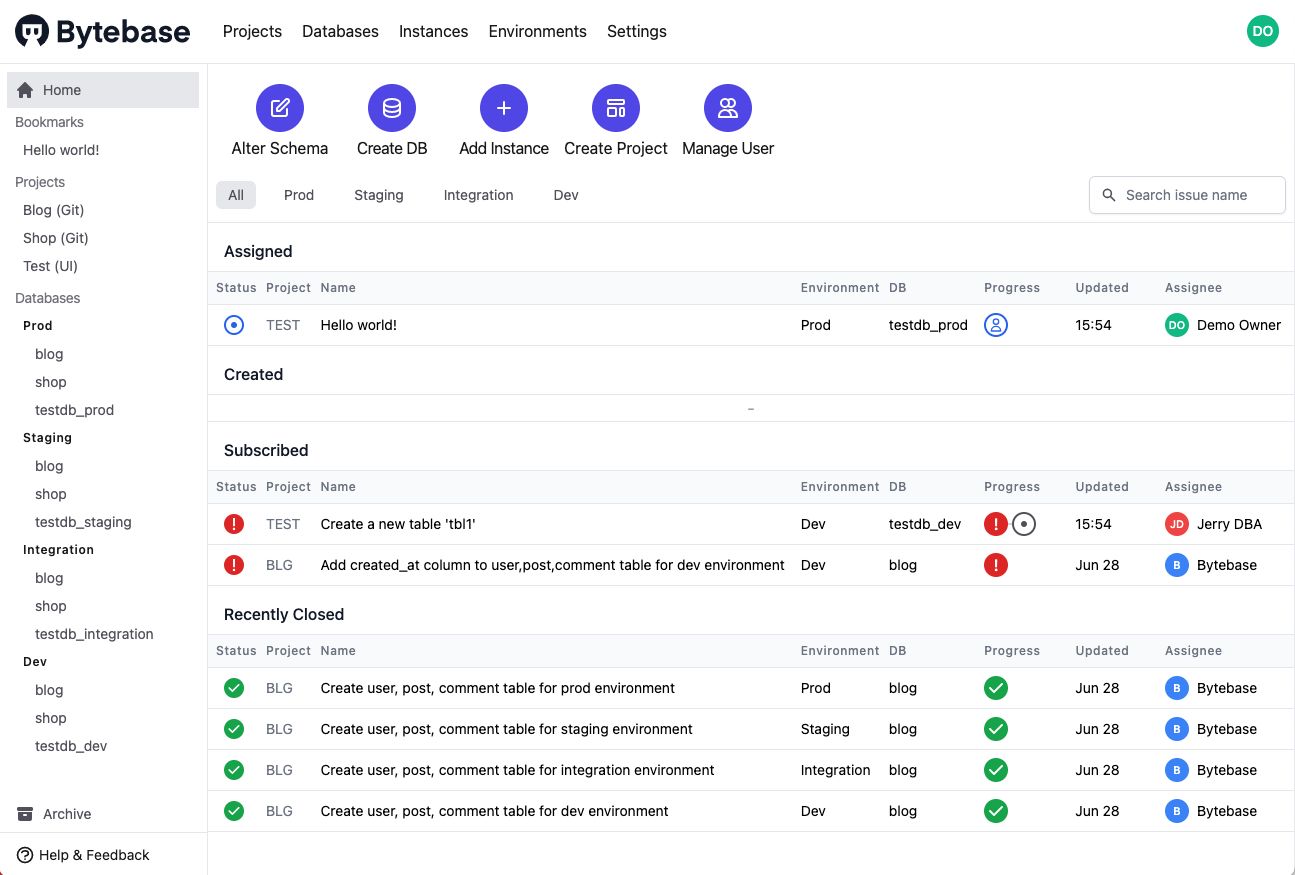Collapse the Dev database group

34,661
